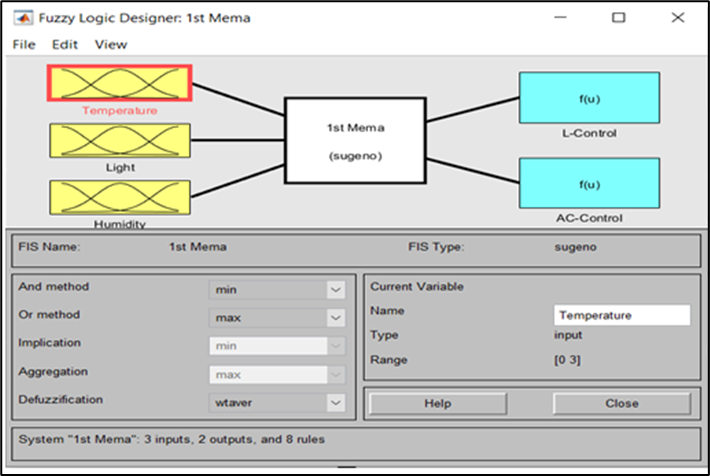Click the disabled Implication dropdown
The width and height of the screenshot is (710, 476).
277,346
